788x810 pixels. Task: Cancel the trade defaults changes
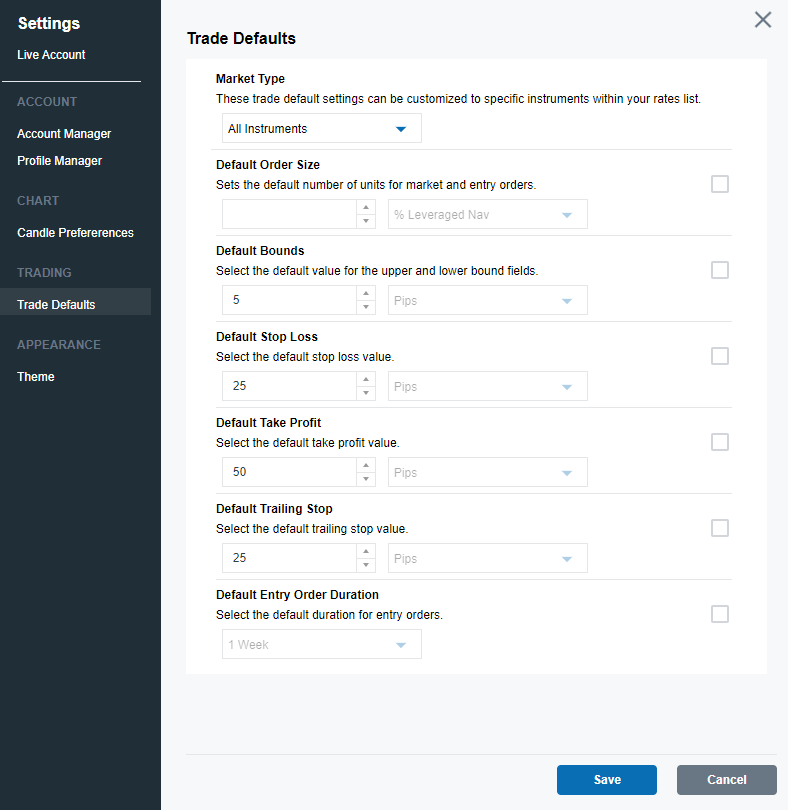[x=726, y=780]
